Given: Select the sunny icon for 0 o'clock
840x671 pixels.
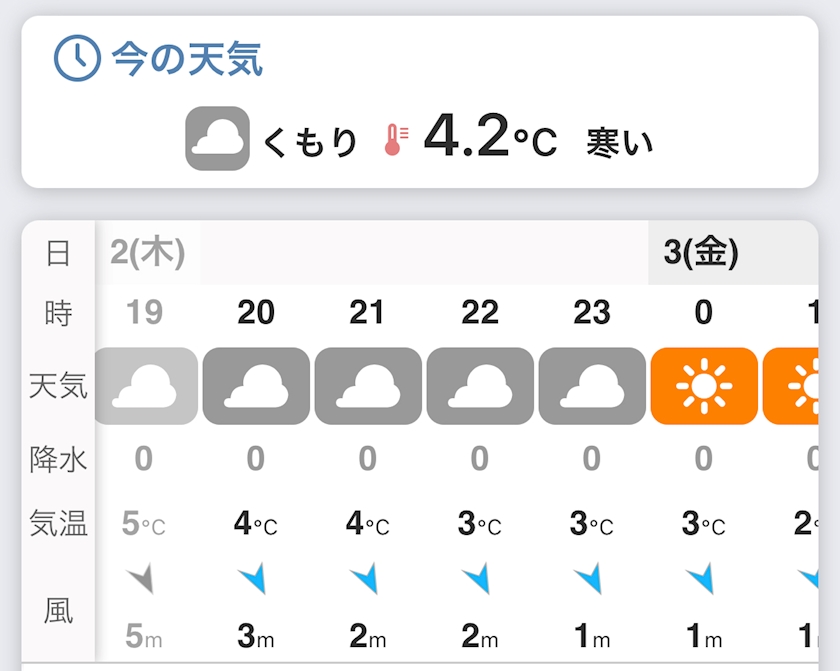Looking at the screenshot, I should (704, 386).
